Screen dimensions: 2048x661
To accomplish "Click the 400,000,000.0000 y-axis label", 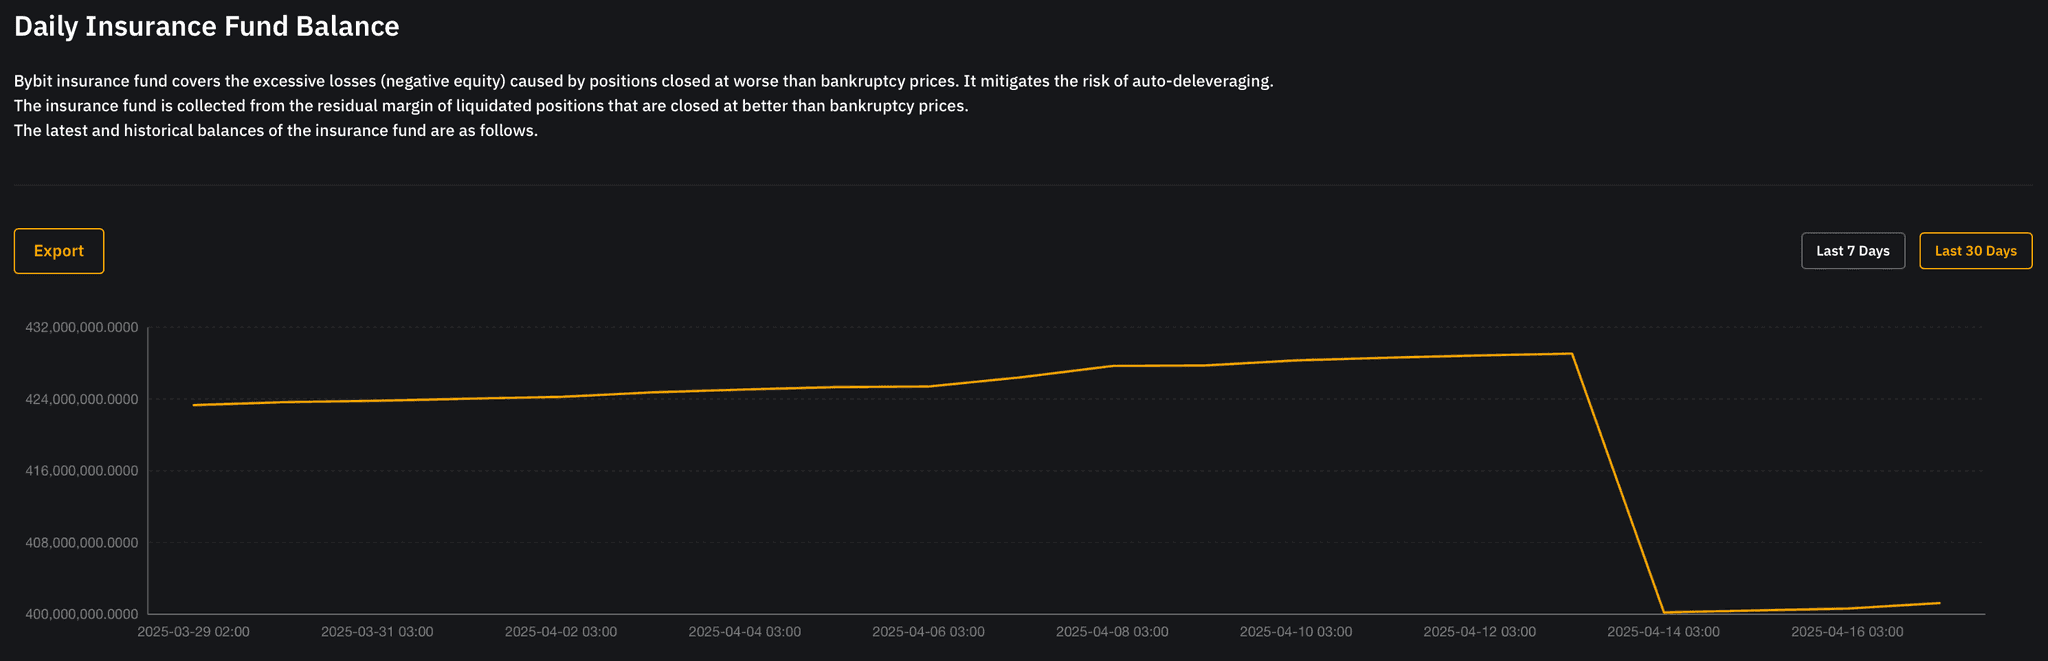I will click(x=82, y=614).
